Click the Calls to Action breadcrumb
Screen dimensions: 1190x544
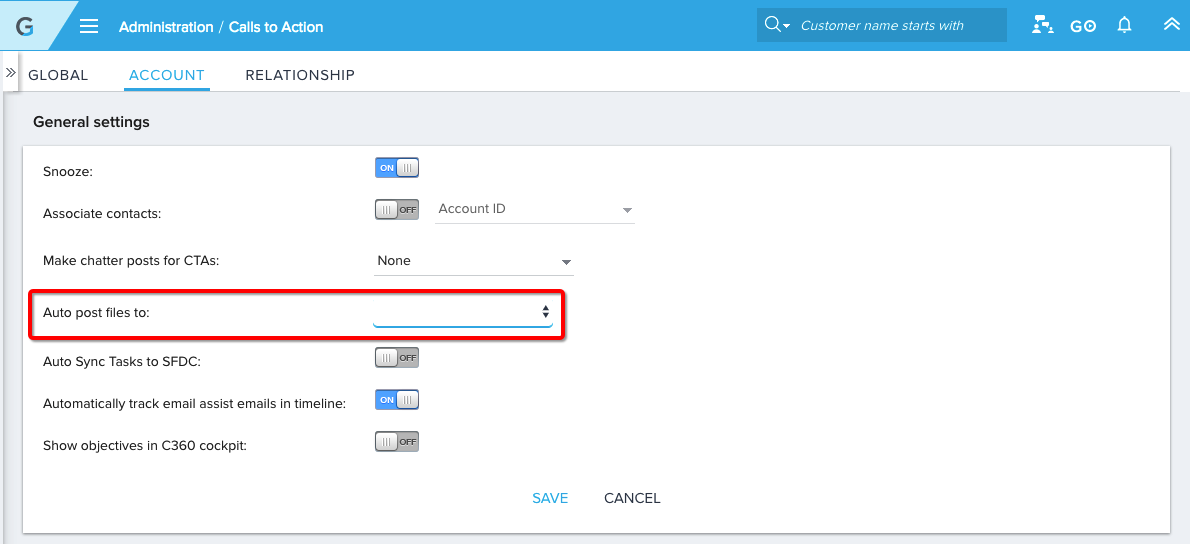pos(276,27)
